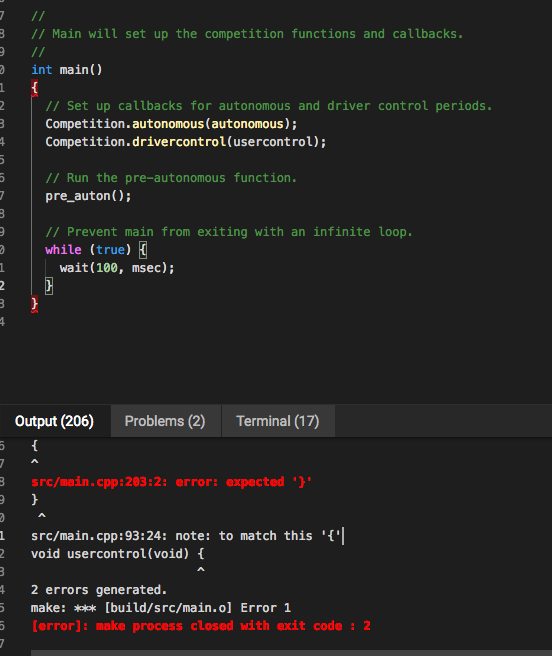Click 'void usercontrol(void) {' output line

(x=118, y=554)
